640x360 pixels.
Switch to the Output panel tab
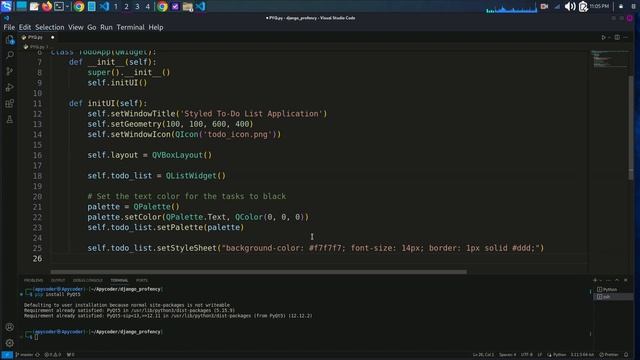58,280
